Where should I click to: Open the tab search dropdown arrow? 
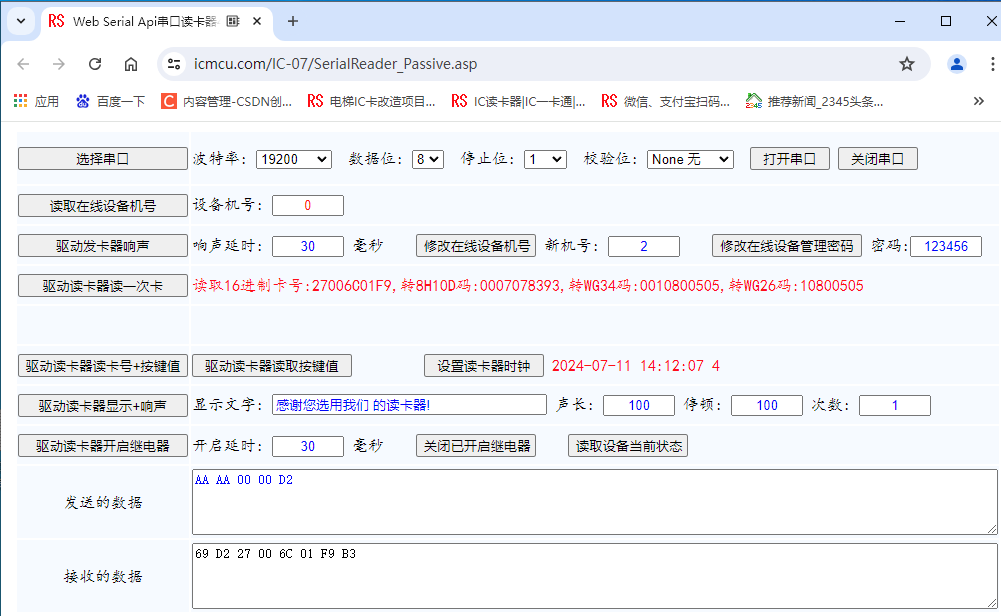pos(20,21)
